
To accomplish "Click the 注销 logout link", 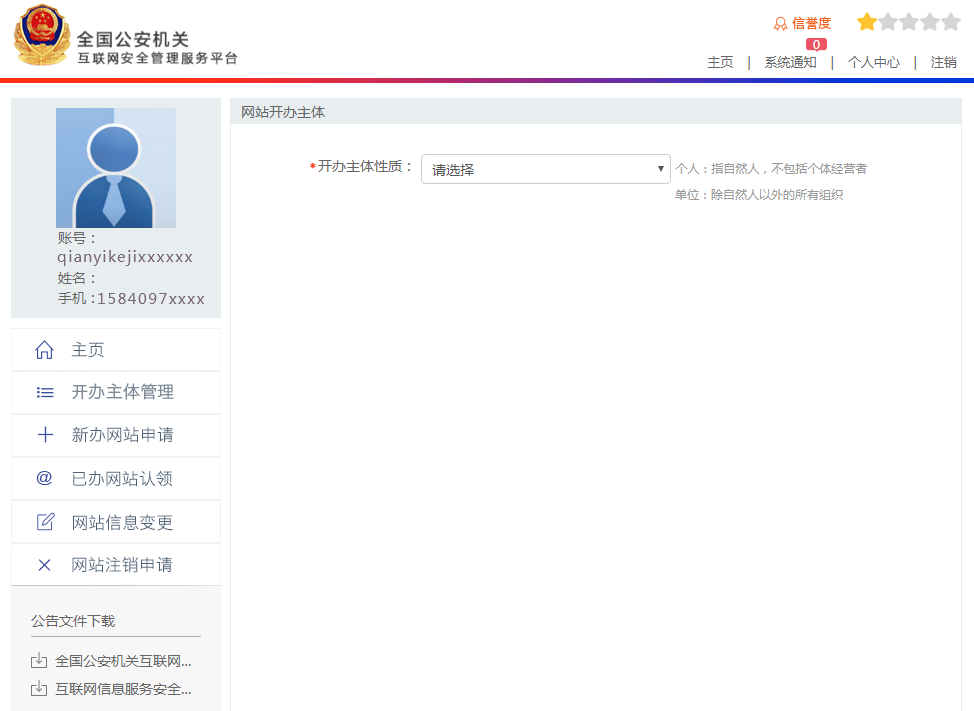I will tap(943, 62).
